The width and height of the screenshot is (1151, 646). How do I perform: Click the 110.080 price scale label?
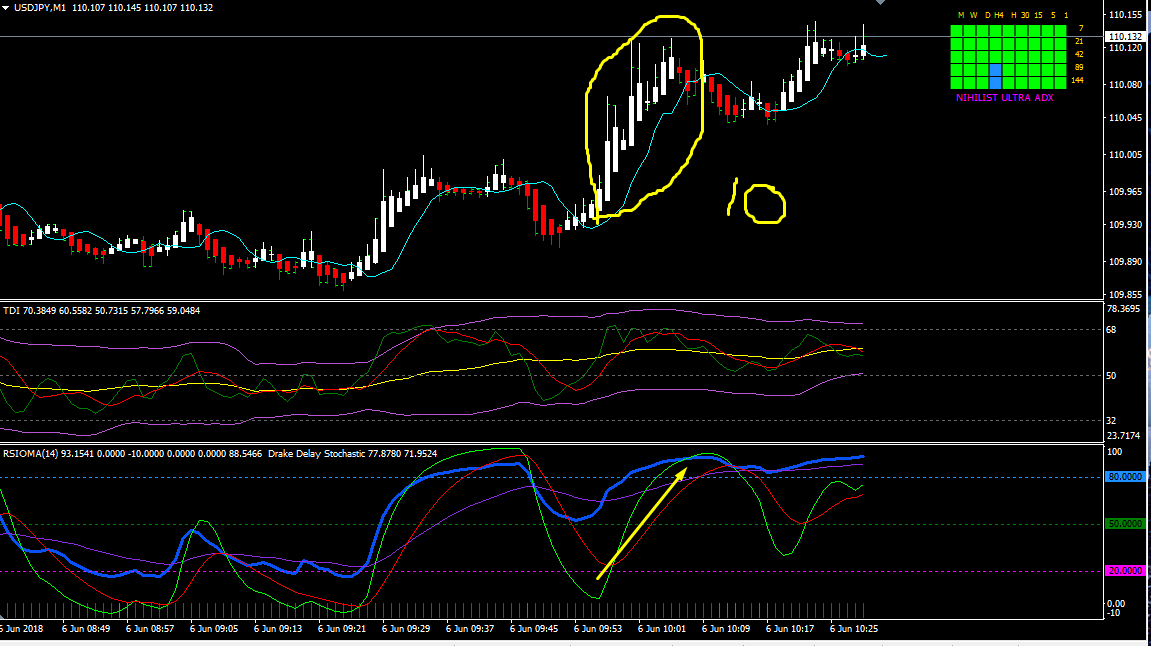(x=1125, y=84)
